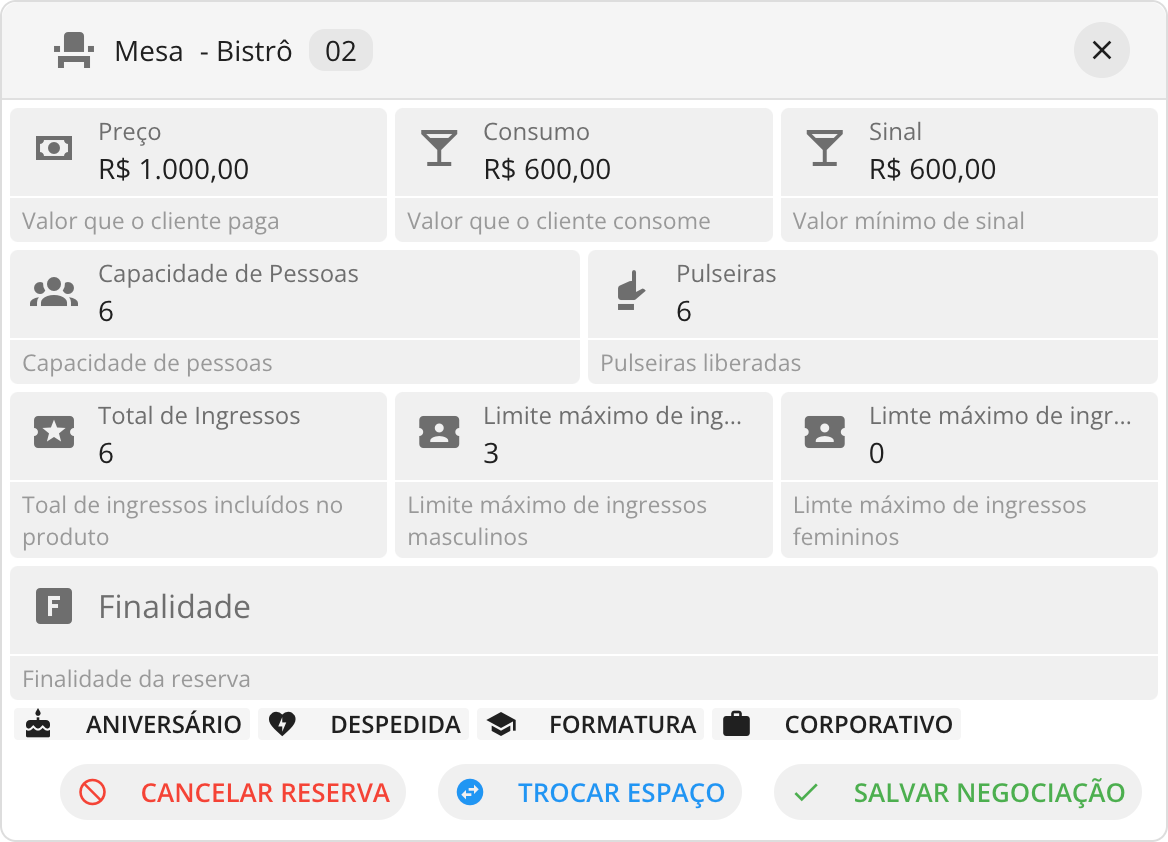
Task: Click the F icon next to Finalidade
Action: click(x=54, y=606)
